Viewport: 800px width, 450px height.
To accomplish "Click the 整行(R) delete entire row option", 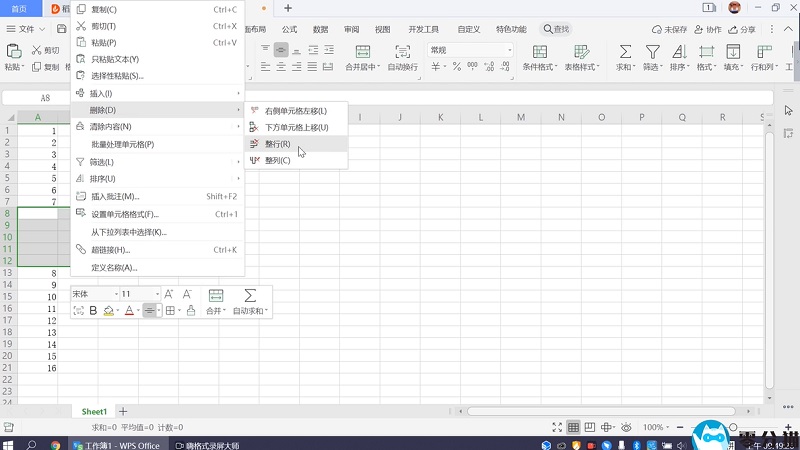I will [x=278, y=144].
